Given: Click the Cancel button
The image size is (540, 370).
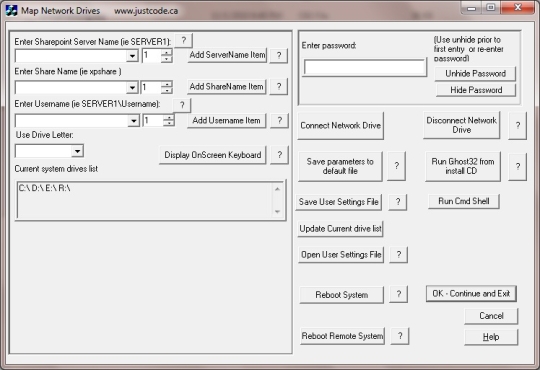Looking at the screenshot, I should [491, 316].
